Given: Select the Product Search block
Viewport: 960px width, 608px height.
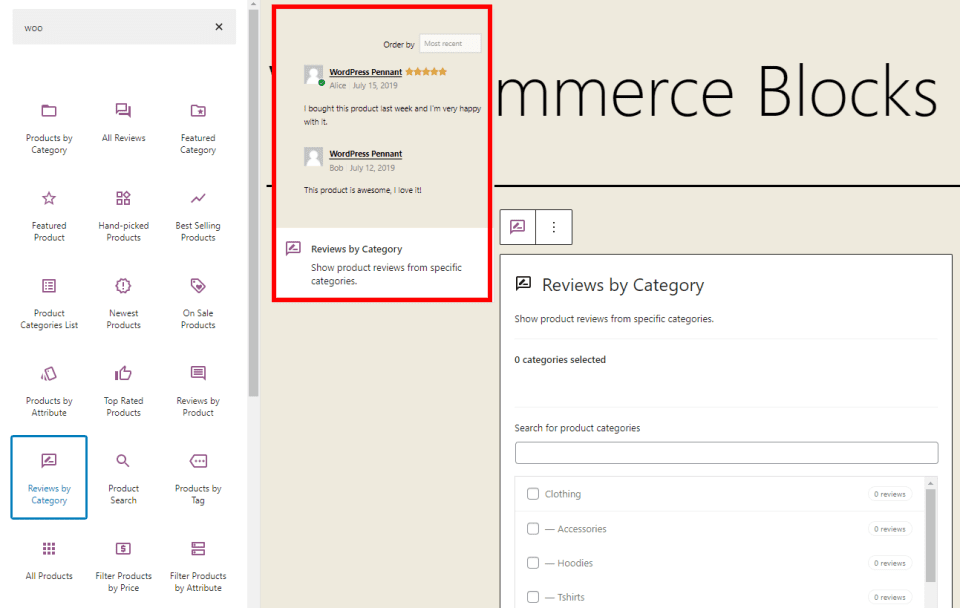Looking at the screenshot, I should 123,477.
